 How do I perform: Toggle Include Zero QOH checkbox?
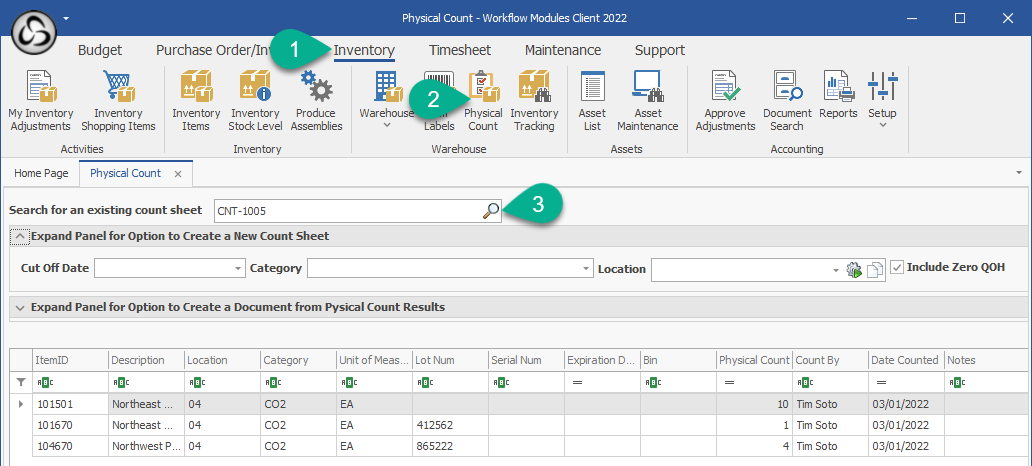[897, 268]
